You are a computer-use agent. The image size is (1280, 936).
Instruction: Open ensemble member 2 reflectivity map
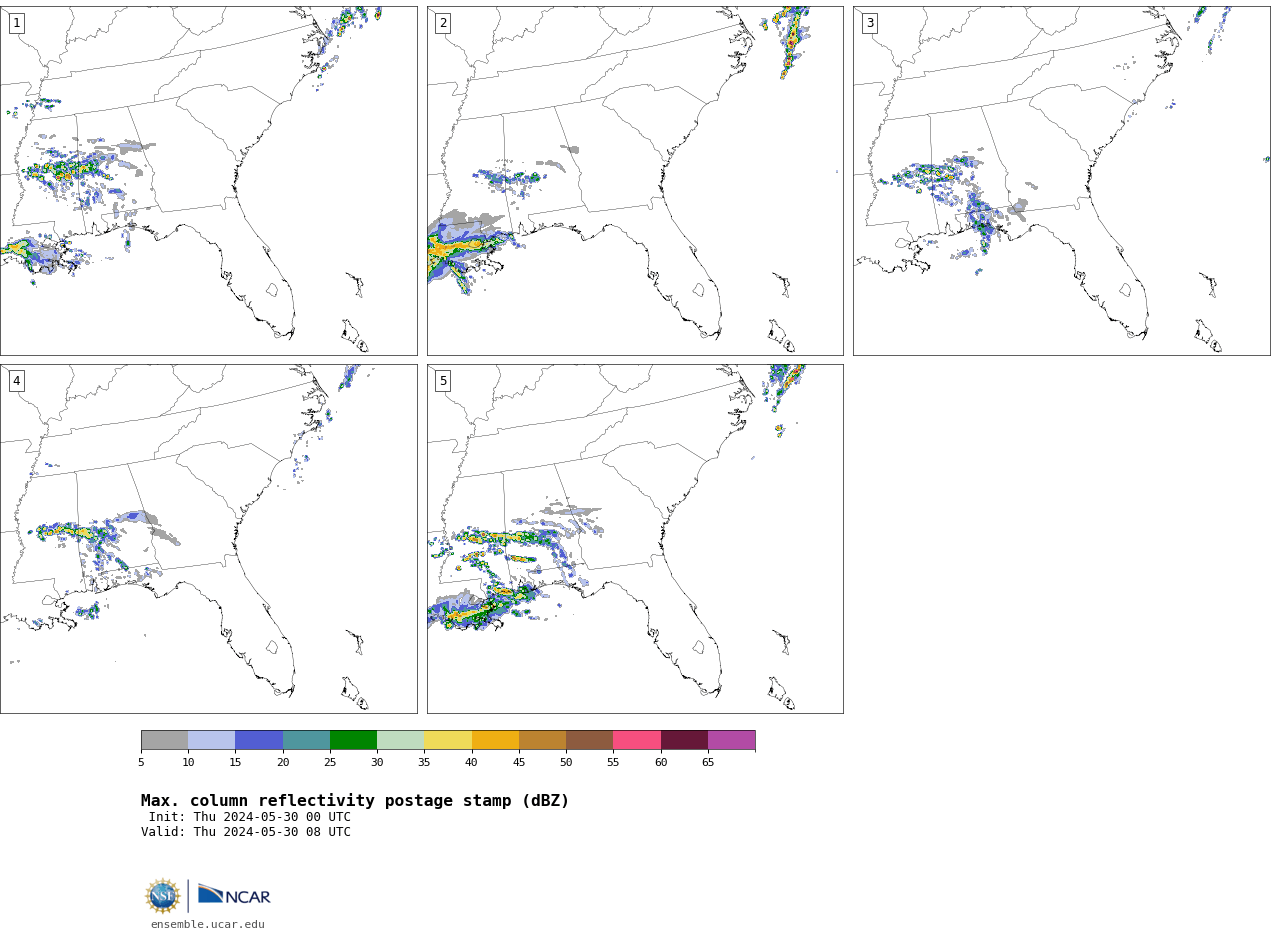[x=635, y=181]
